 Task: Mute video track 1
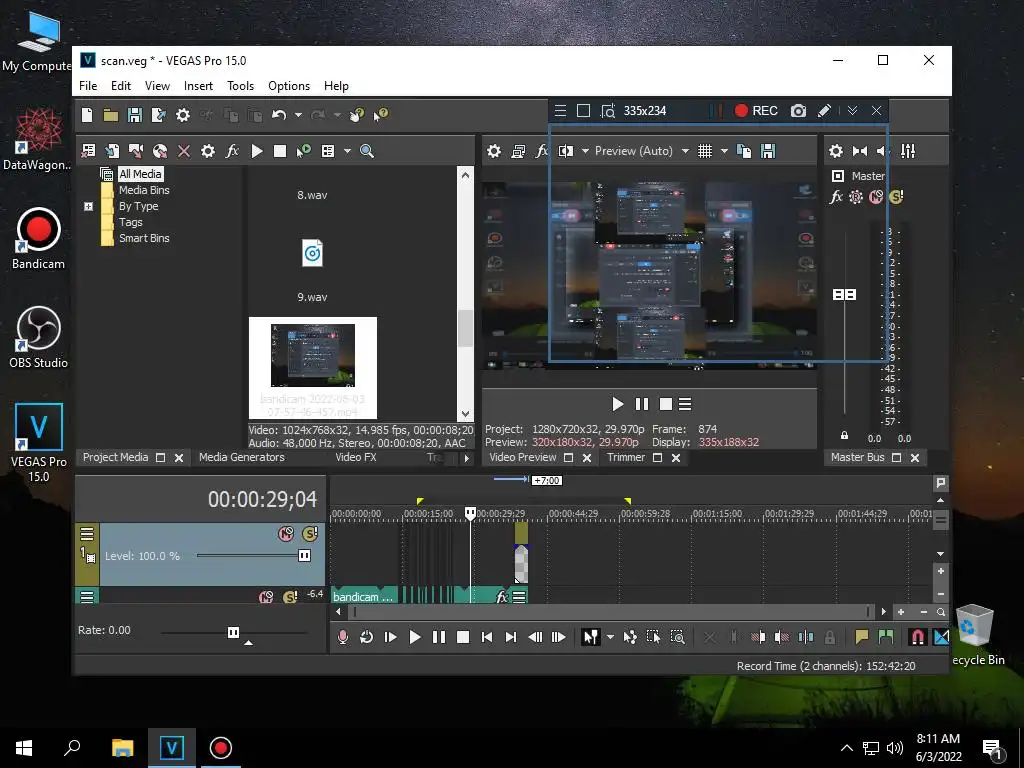click(286, 534)
